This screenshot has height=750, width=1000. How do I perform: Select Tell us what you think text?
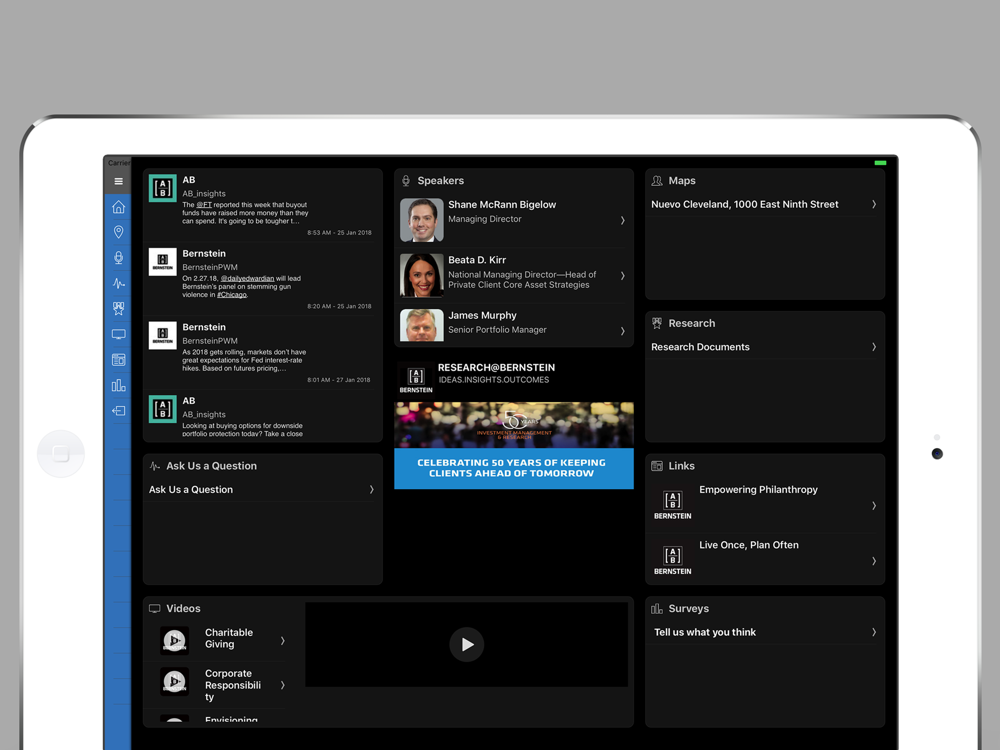(x=705, y=632)
